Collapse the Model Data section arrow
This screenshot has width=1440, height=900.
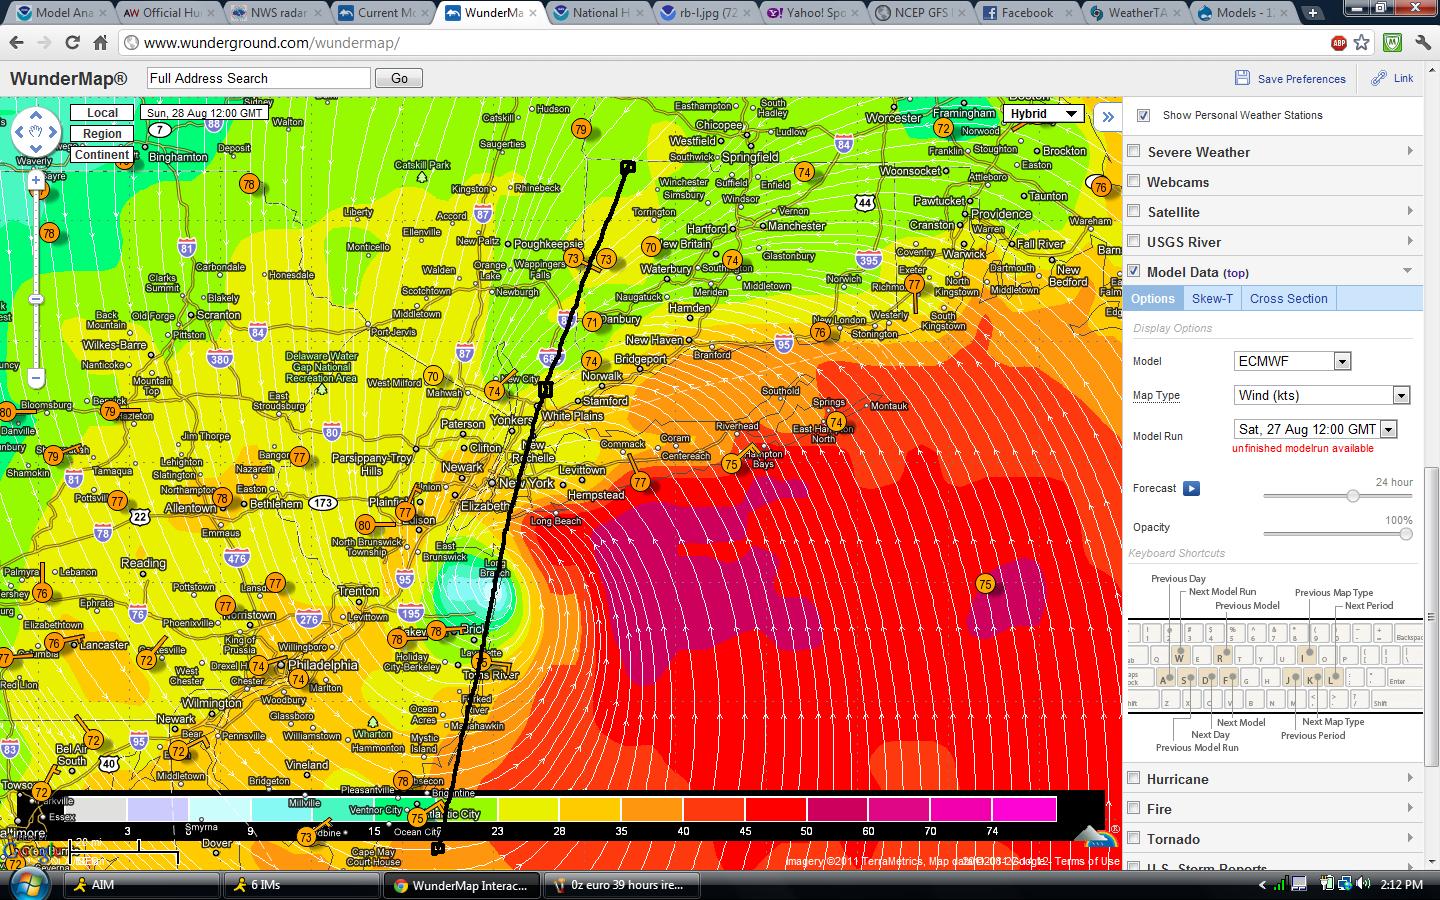[1408, 271]
